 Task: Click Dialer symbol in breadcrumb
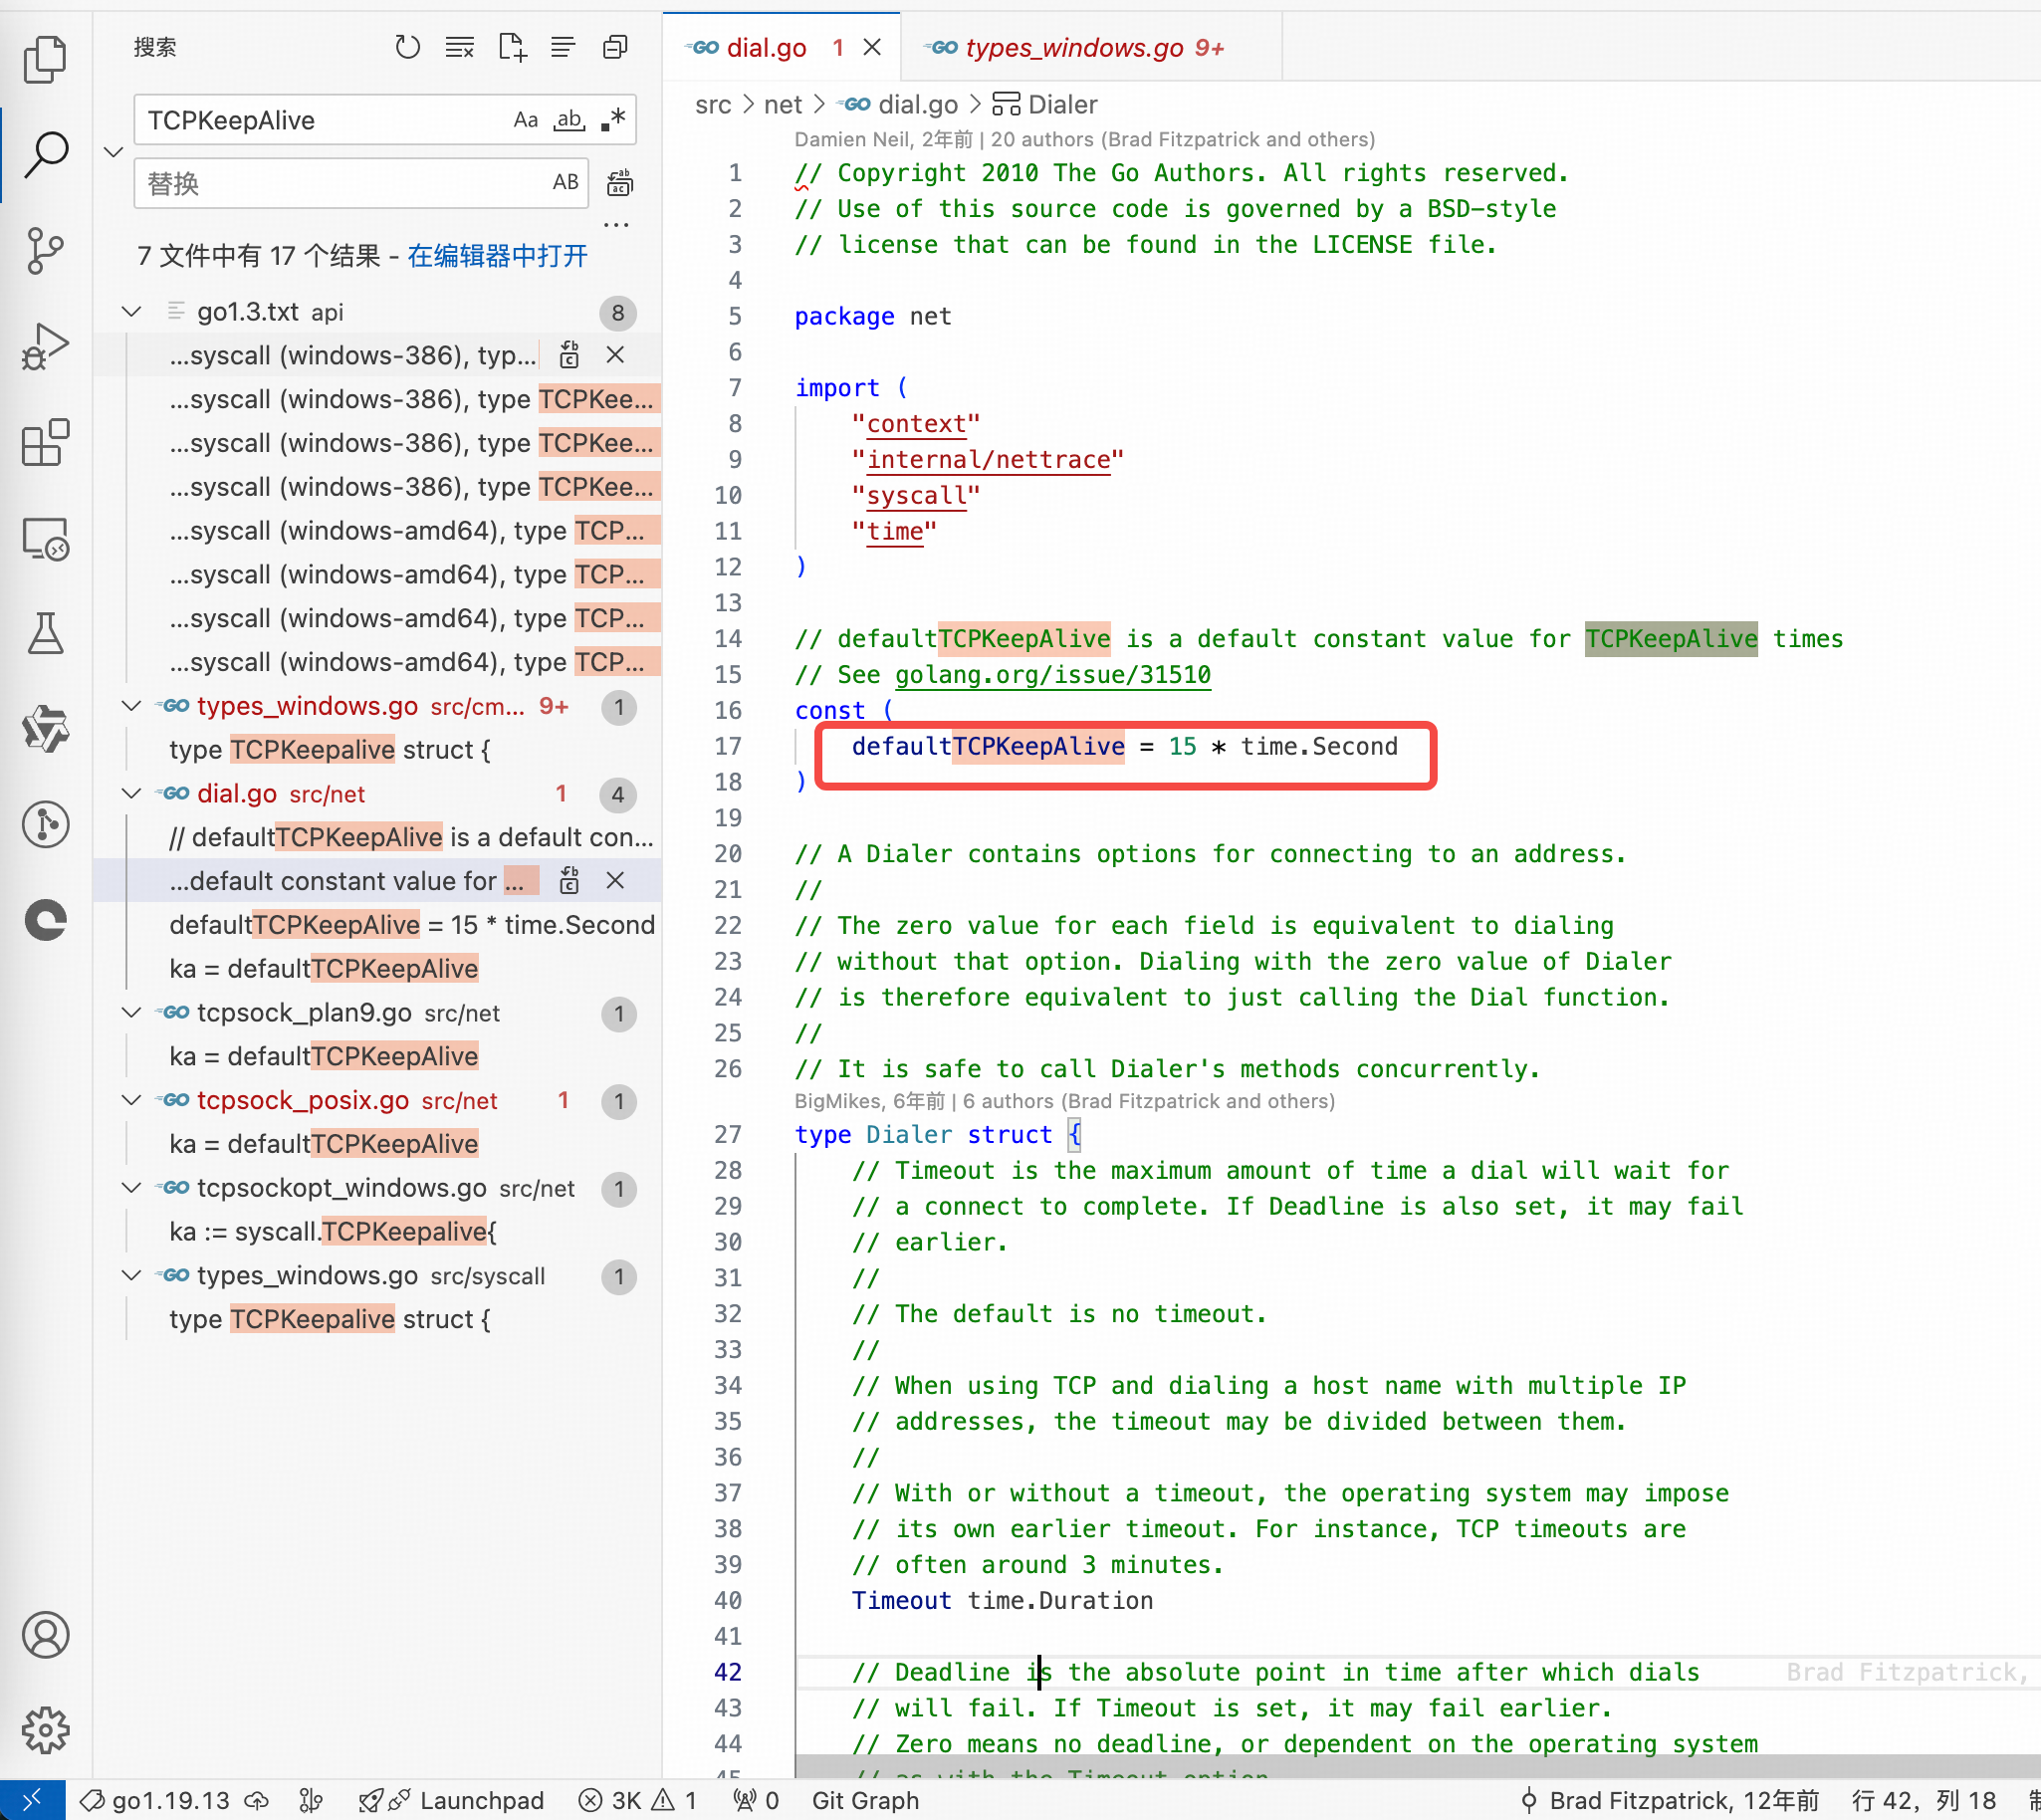pos(1045,104)
